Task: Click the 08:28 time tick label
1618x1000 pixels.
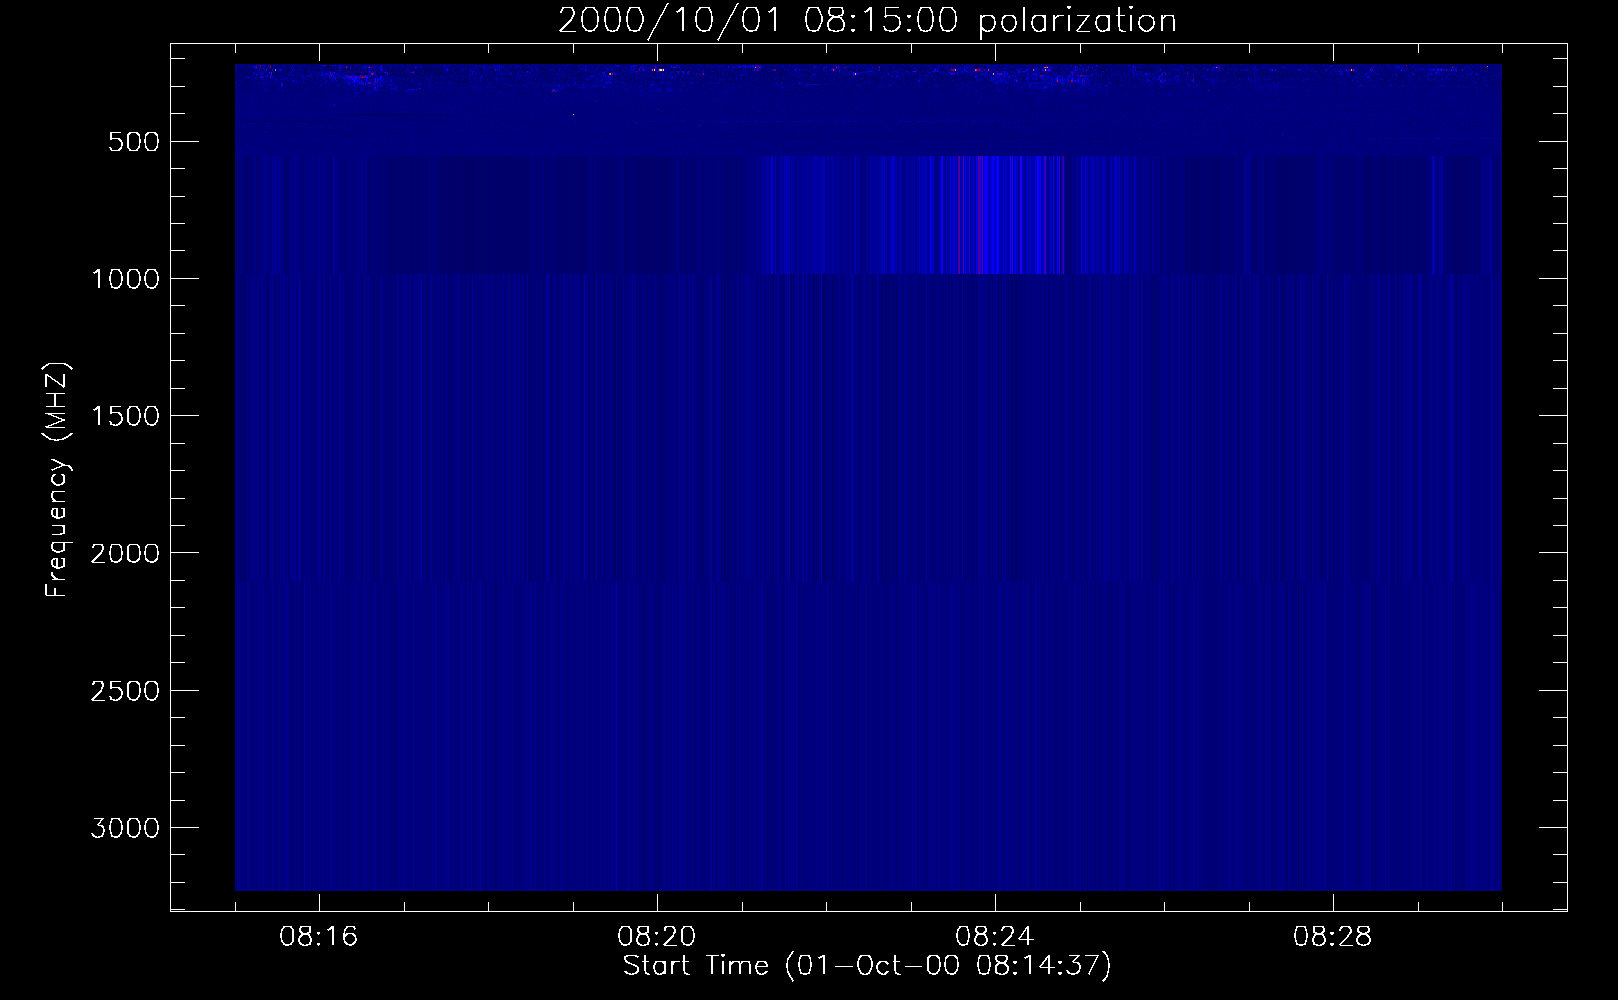Action: click(1333, 937)
